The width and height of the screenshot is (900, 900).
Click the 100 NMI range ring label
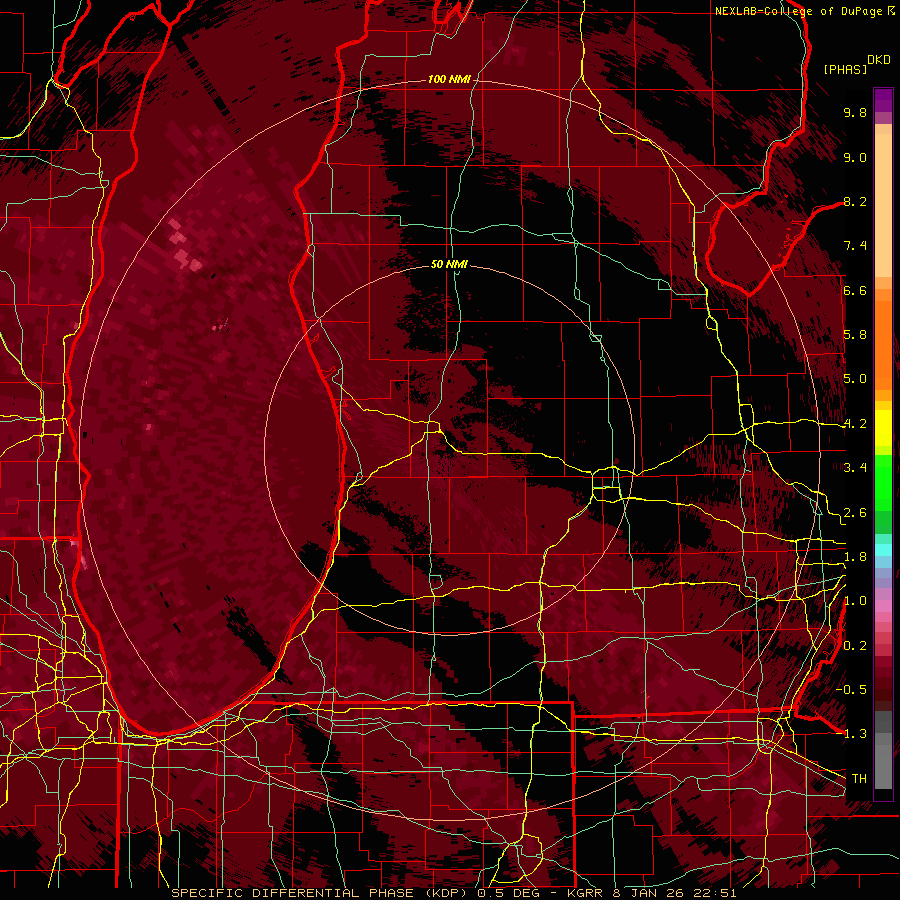coord(449,79)
